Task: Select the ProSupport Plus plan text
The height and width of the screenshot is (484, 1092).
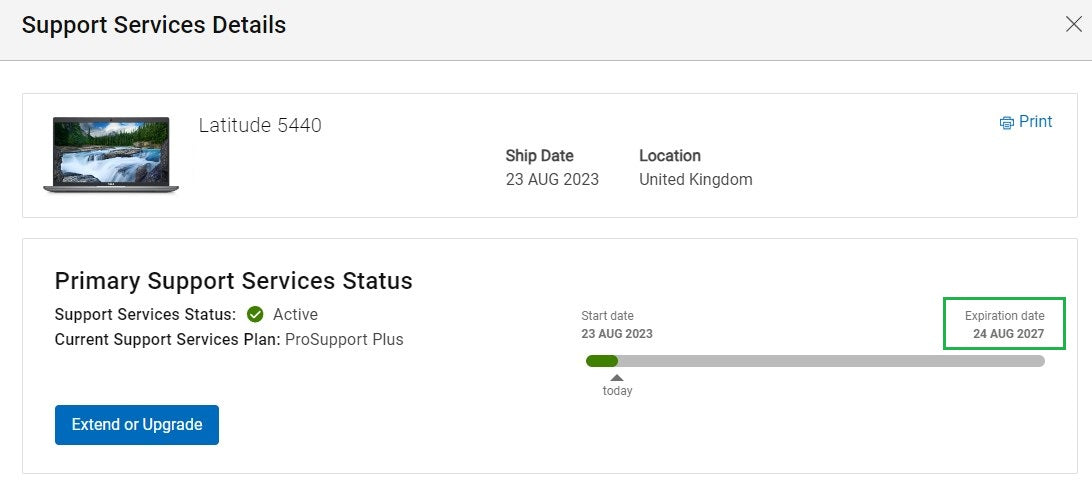Action: tap(344, 340)
